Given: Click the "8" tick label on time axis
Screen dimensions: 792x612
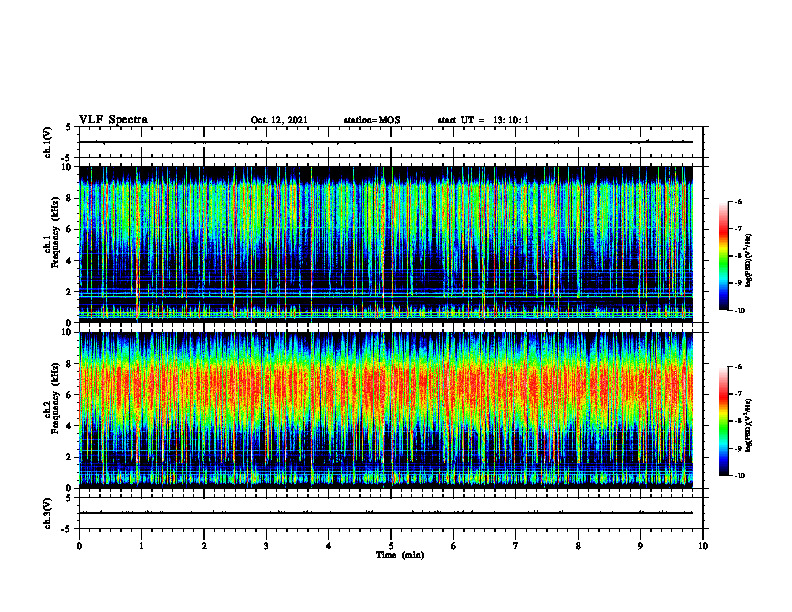Looking at the screenshot, I should pos(578,546).
